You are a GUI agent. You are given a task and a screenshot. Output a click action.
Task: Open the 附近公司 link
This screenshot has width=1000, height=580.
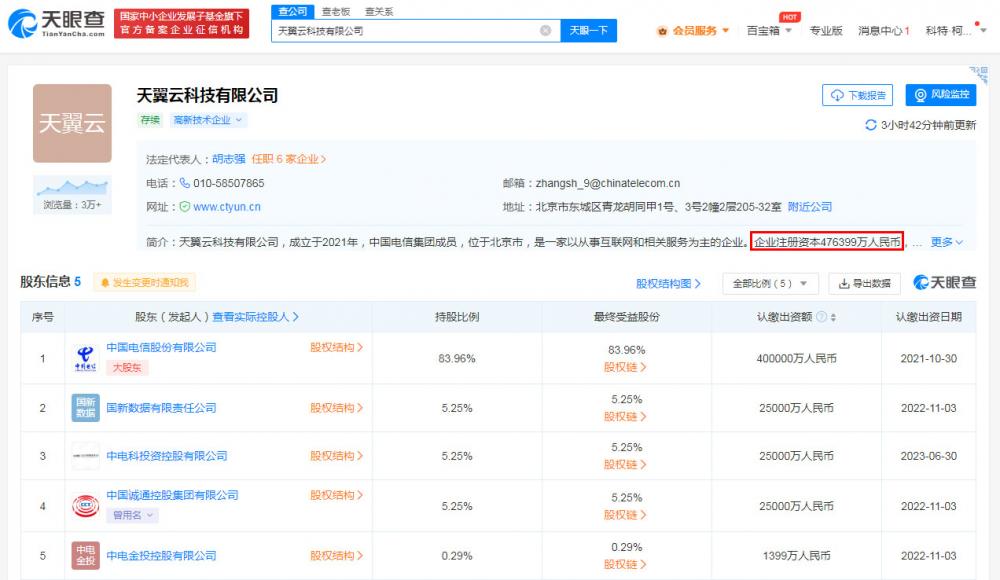(x=810, y=207)
